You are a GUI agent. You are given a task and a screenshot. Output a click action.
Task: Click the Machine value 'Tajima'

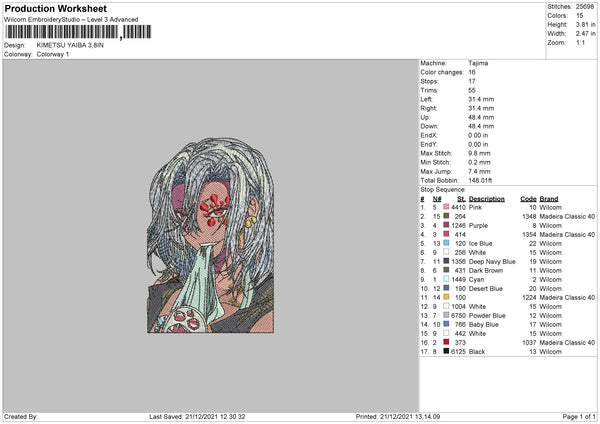(478, 63)
